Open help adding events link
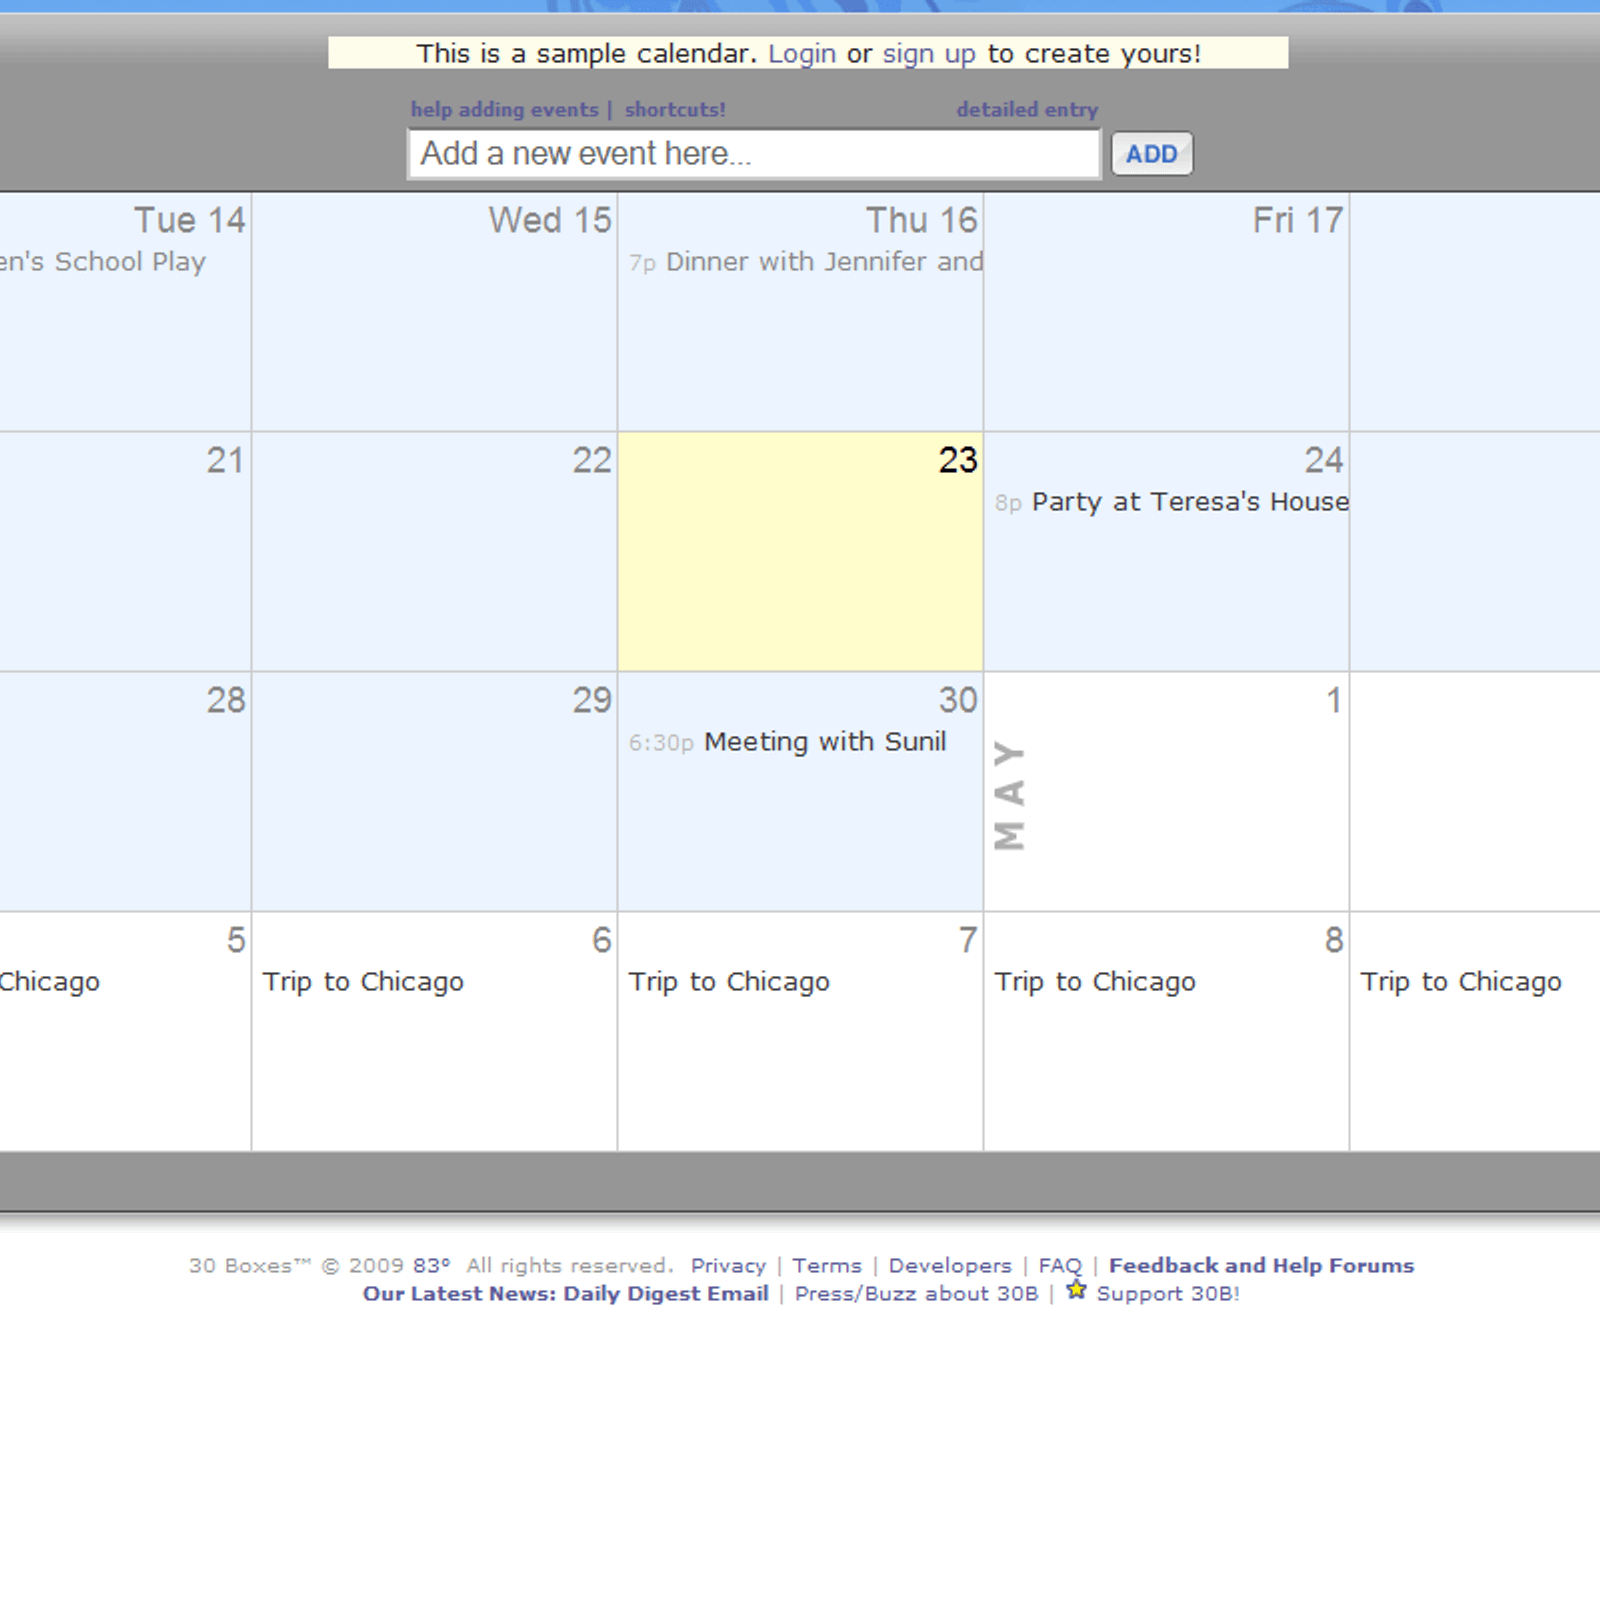 click(x=504, y=110)
